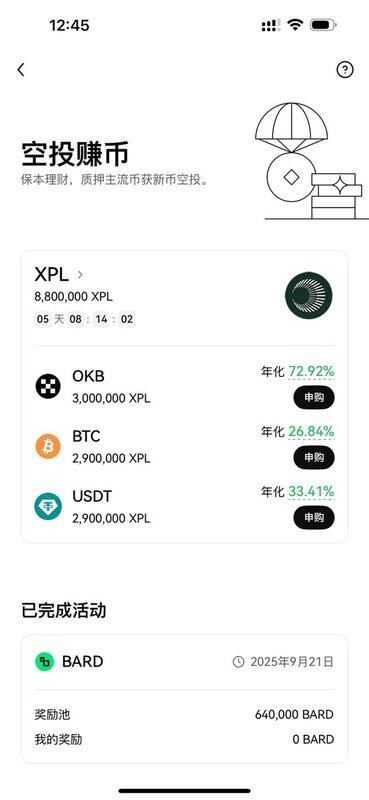View OKB 72.92% annualized rate details

pos(311,371)
